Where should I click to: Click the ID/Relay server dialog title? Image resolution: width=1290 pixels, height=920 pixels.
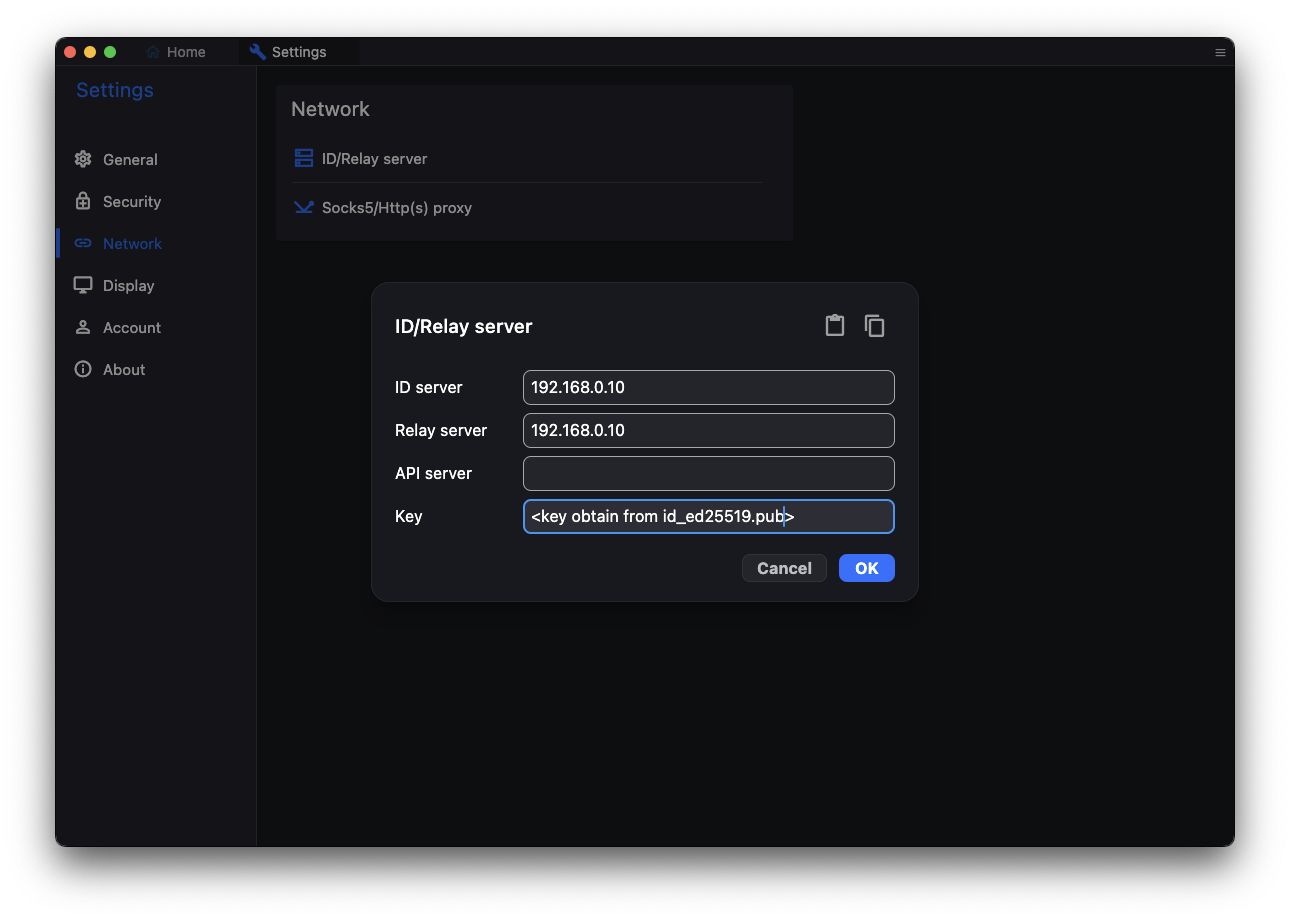(464, 326)
